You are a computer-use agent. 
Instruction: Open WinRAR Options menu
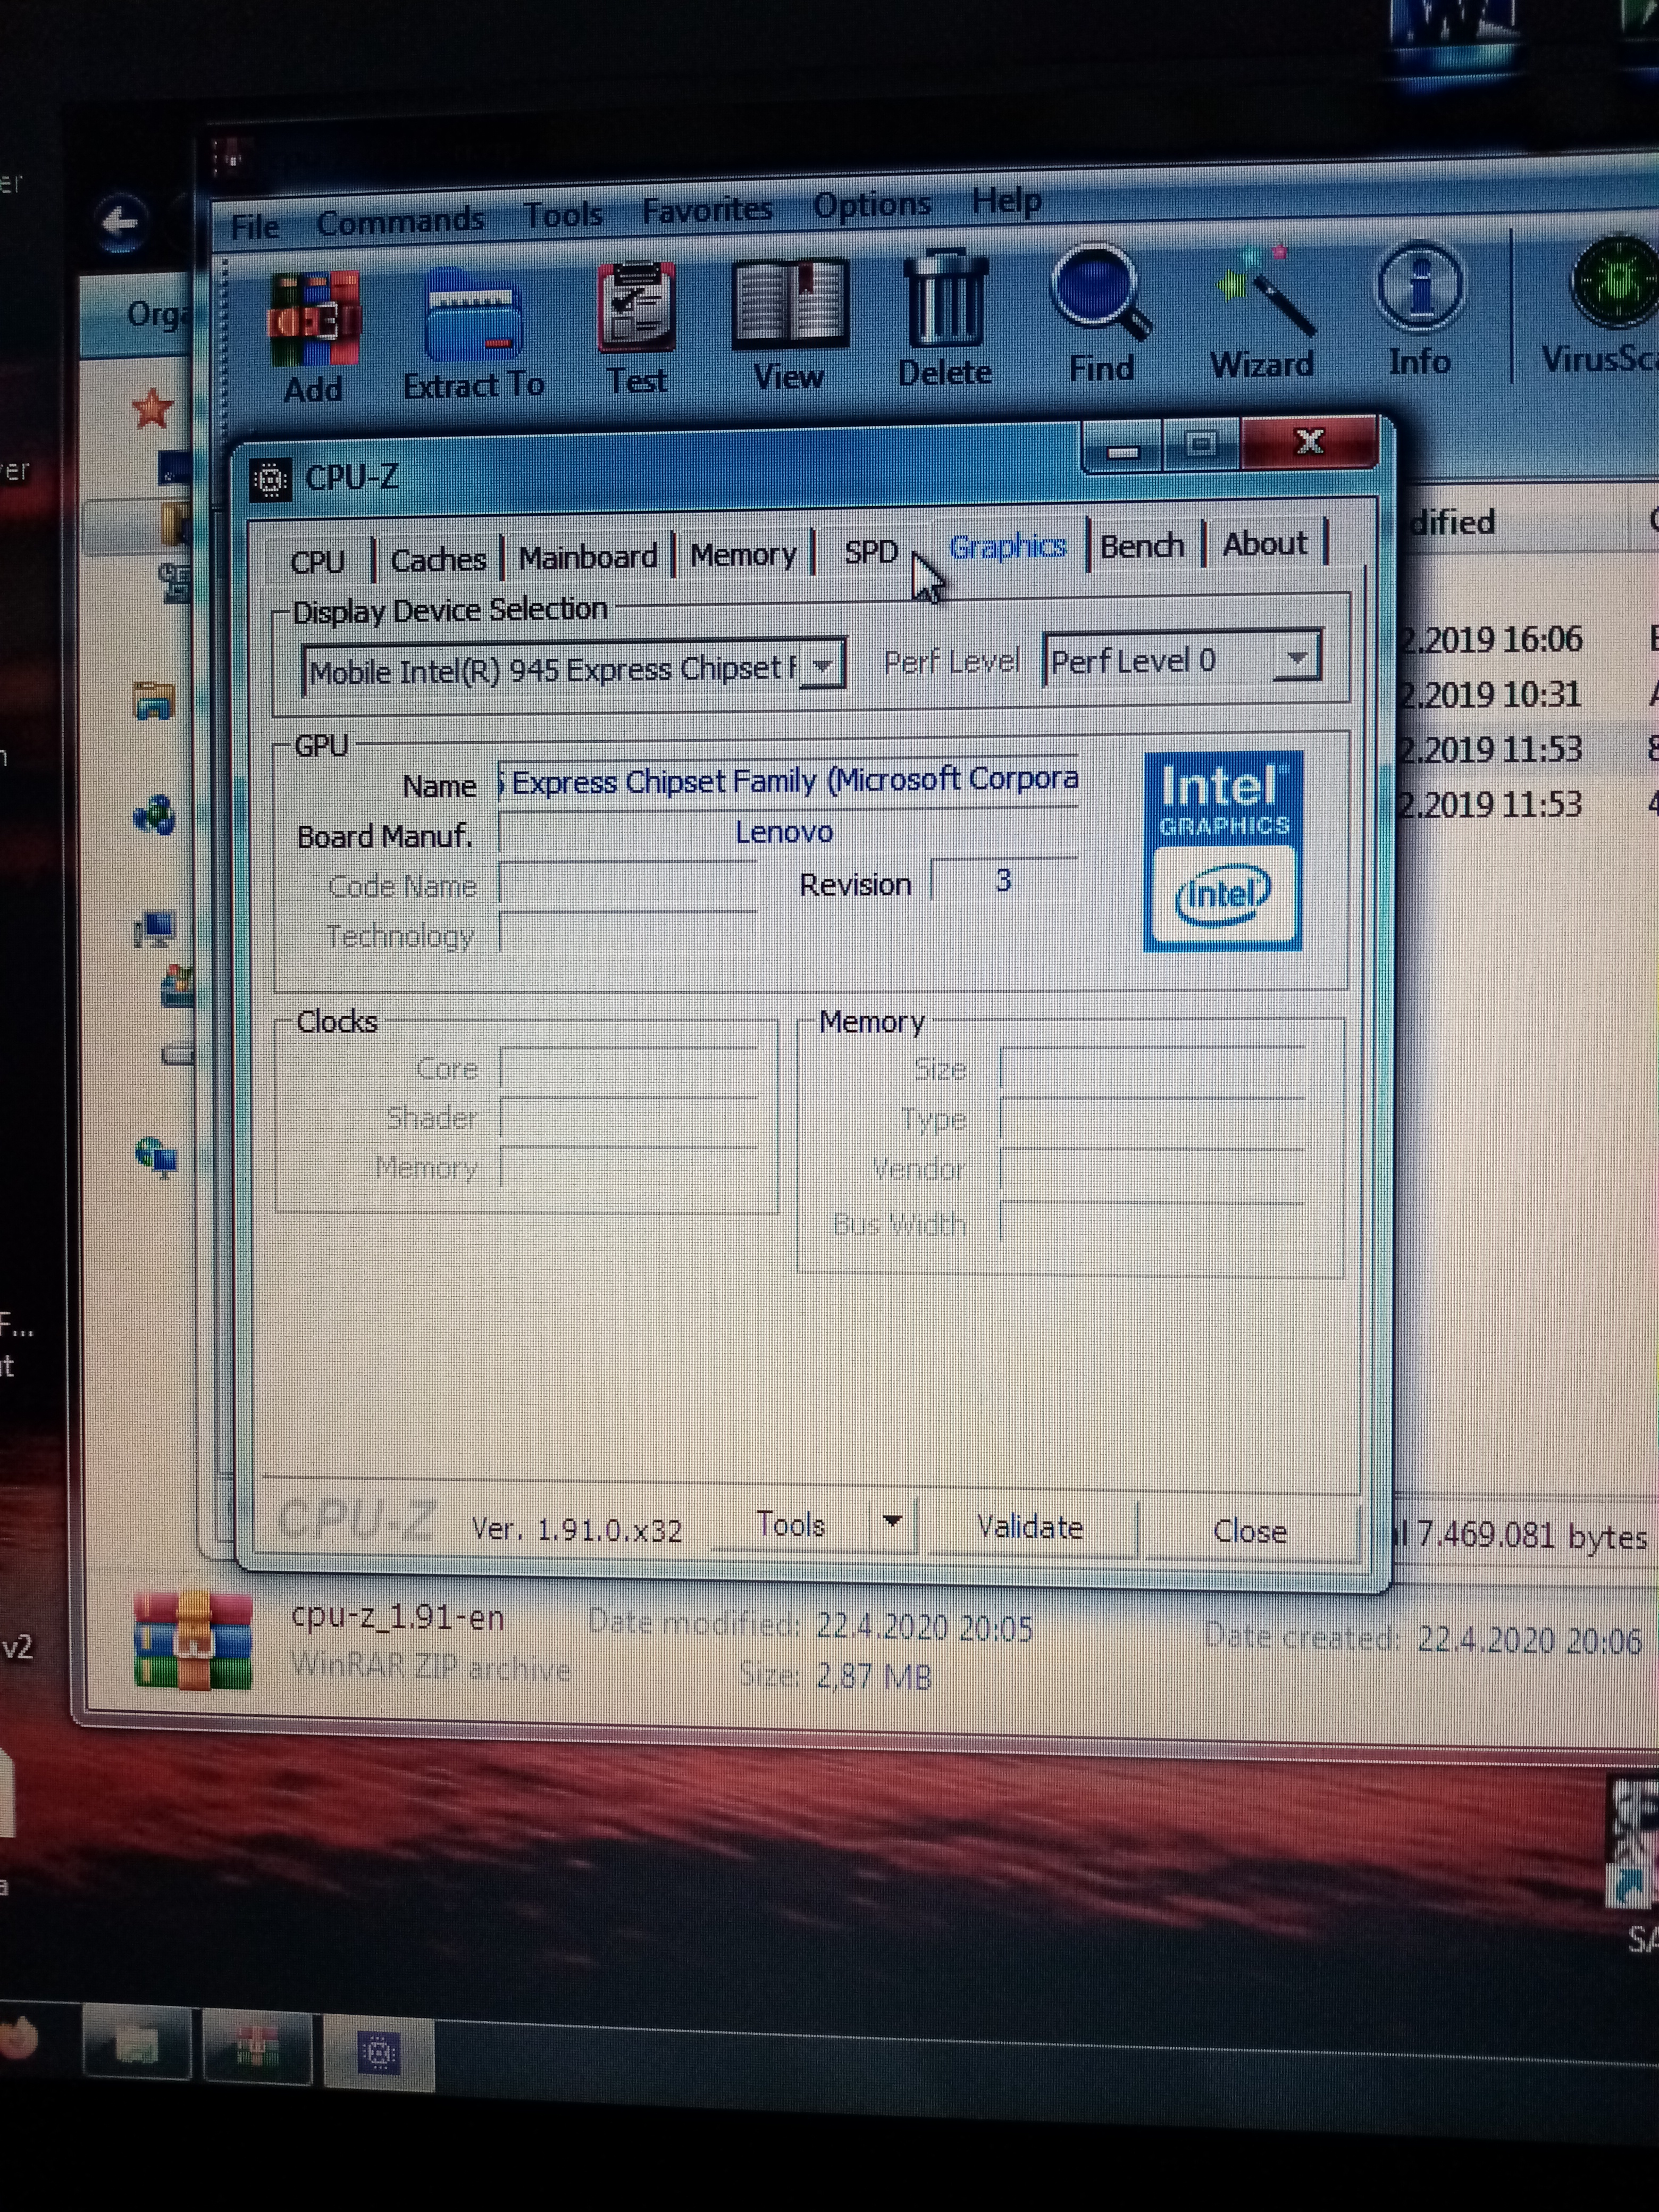[872, 205]
